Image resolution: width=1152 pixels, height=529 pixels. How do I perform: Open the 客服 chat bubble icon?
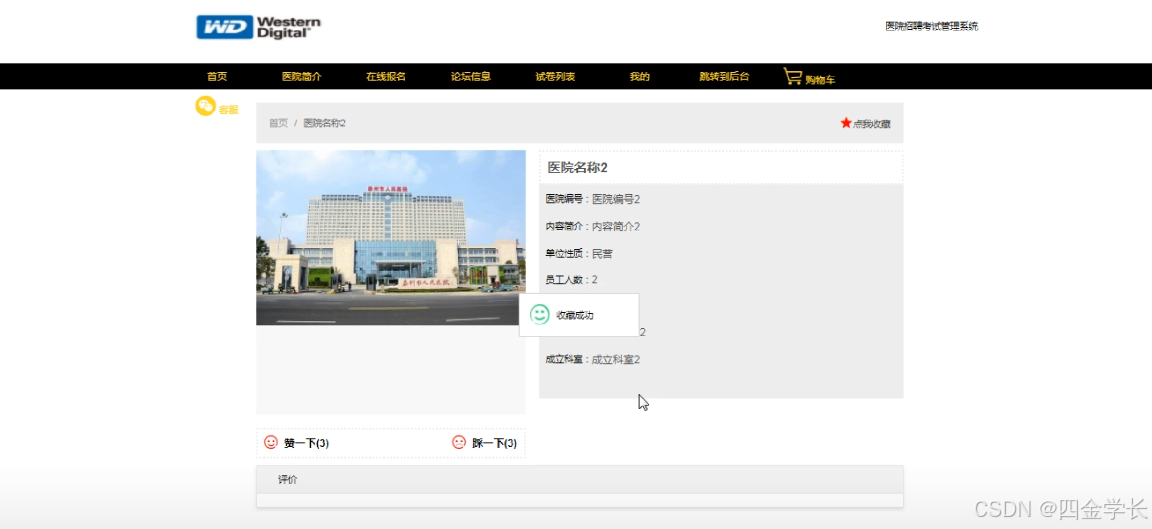(x=205, y=106)
